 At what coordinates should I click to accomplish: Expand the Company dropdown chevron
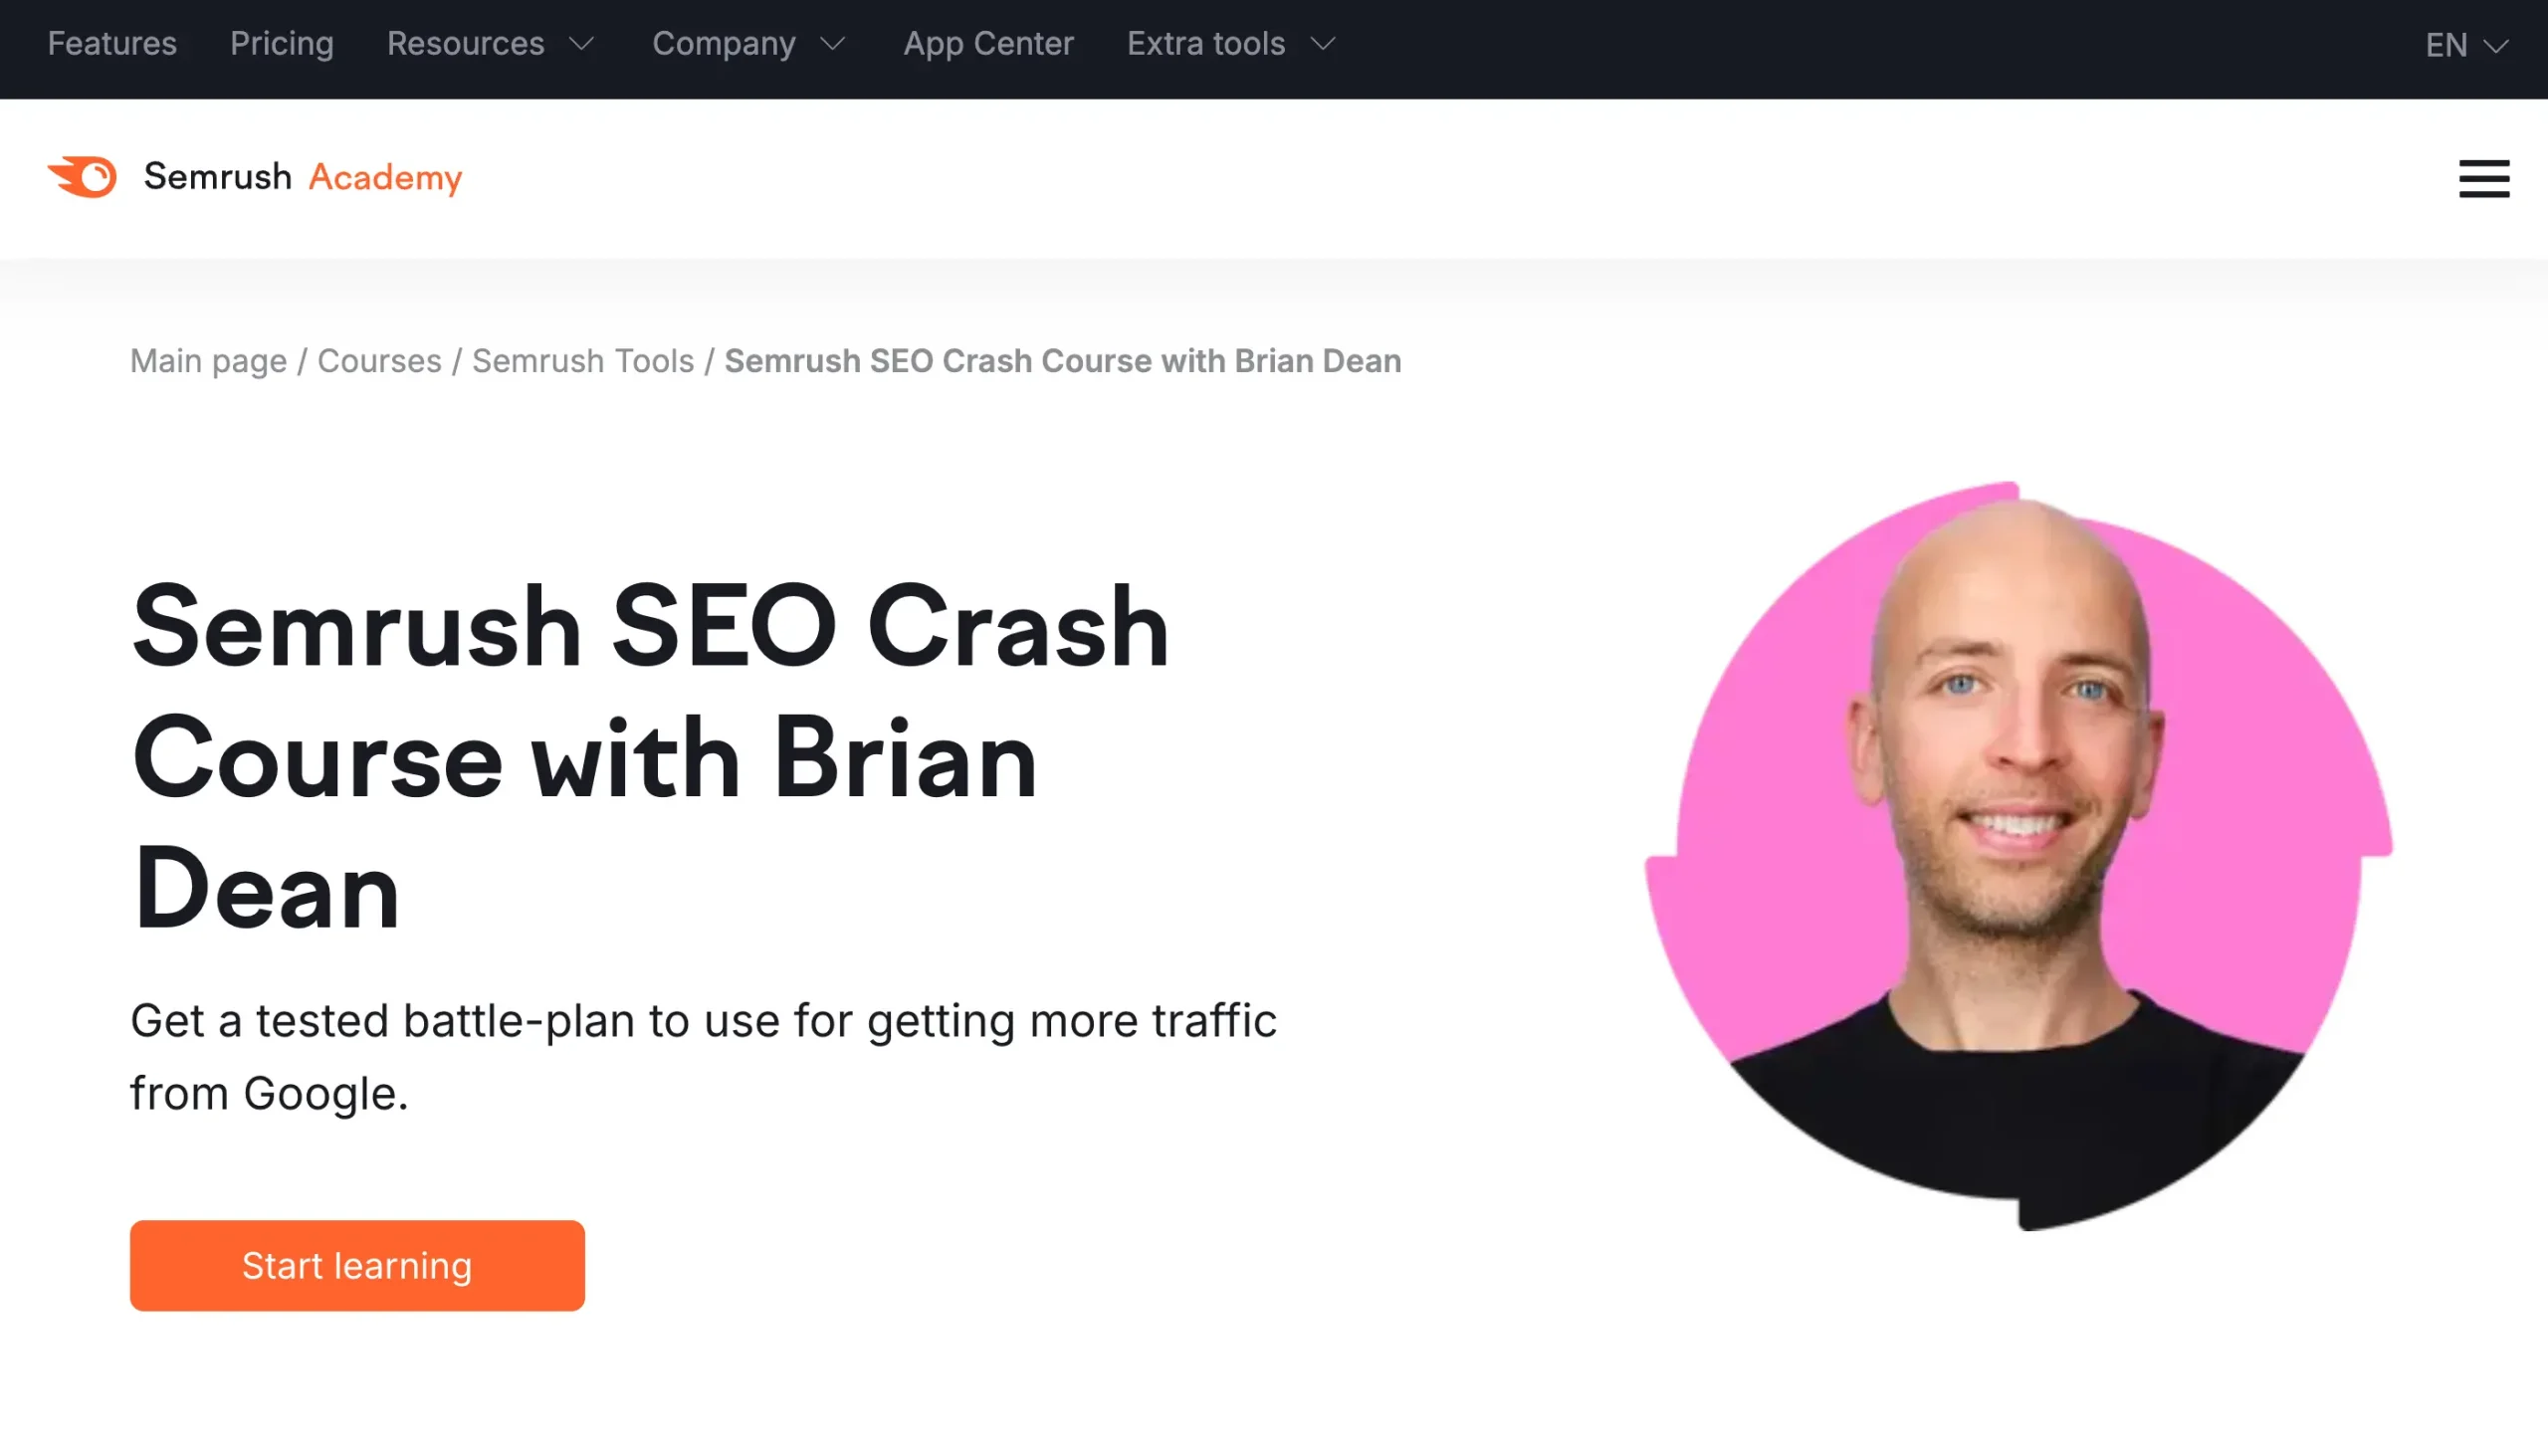[833, 44]
